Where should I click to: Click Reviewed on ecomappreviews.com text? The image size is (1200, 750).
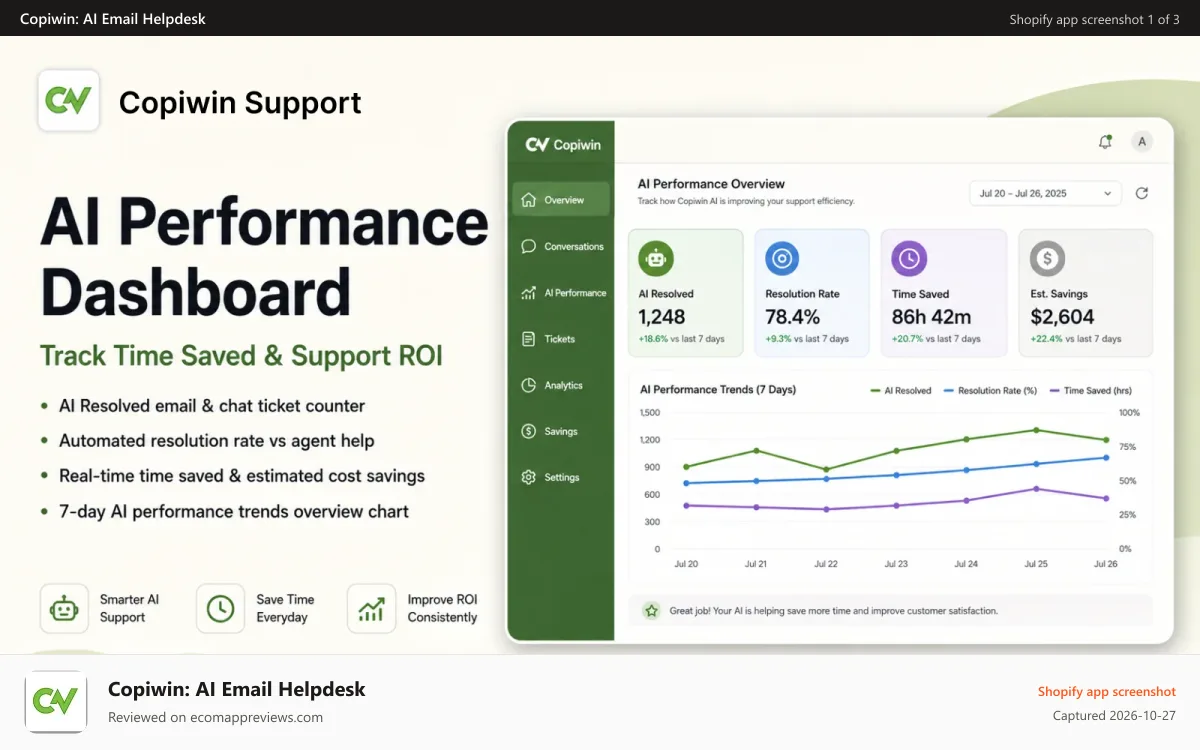coord(215,717)
